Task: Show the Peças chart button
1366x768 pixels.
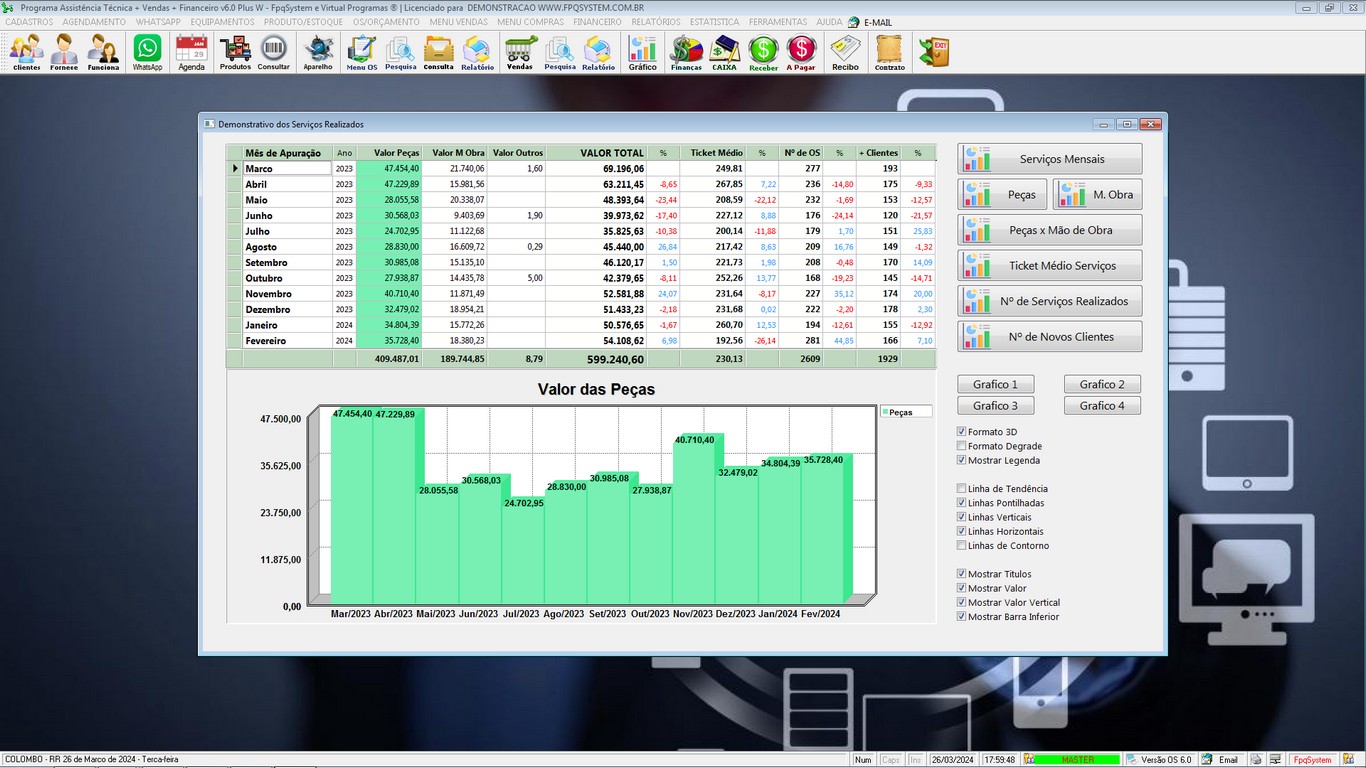Action: pyautogui.click(x=1002, y=195)
